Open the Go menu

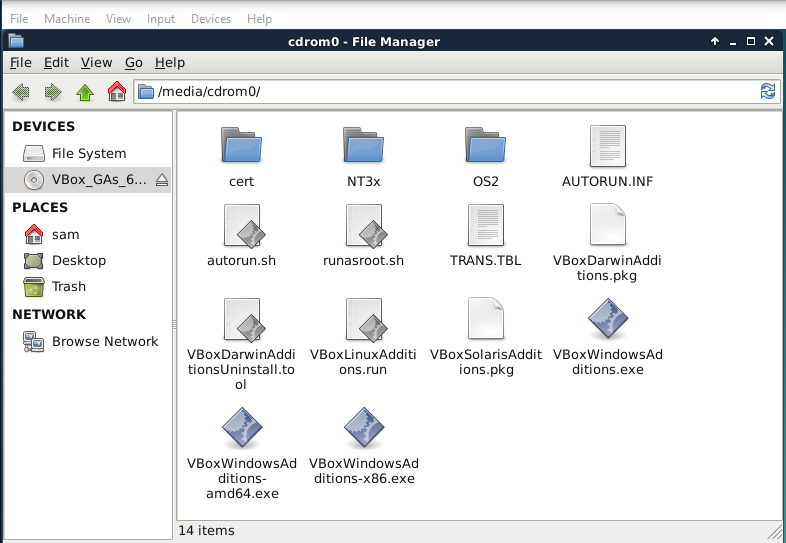134,63
